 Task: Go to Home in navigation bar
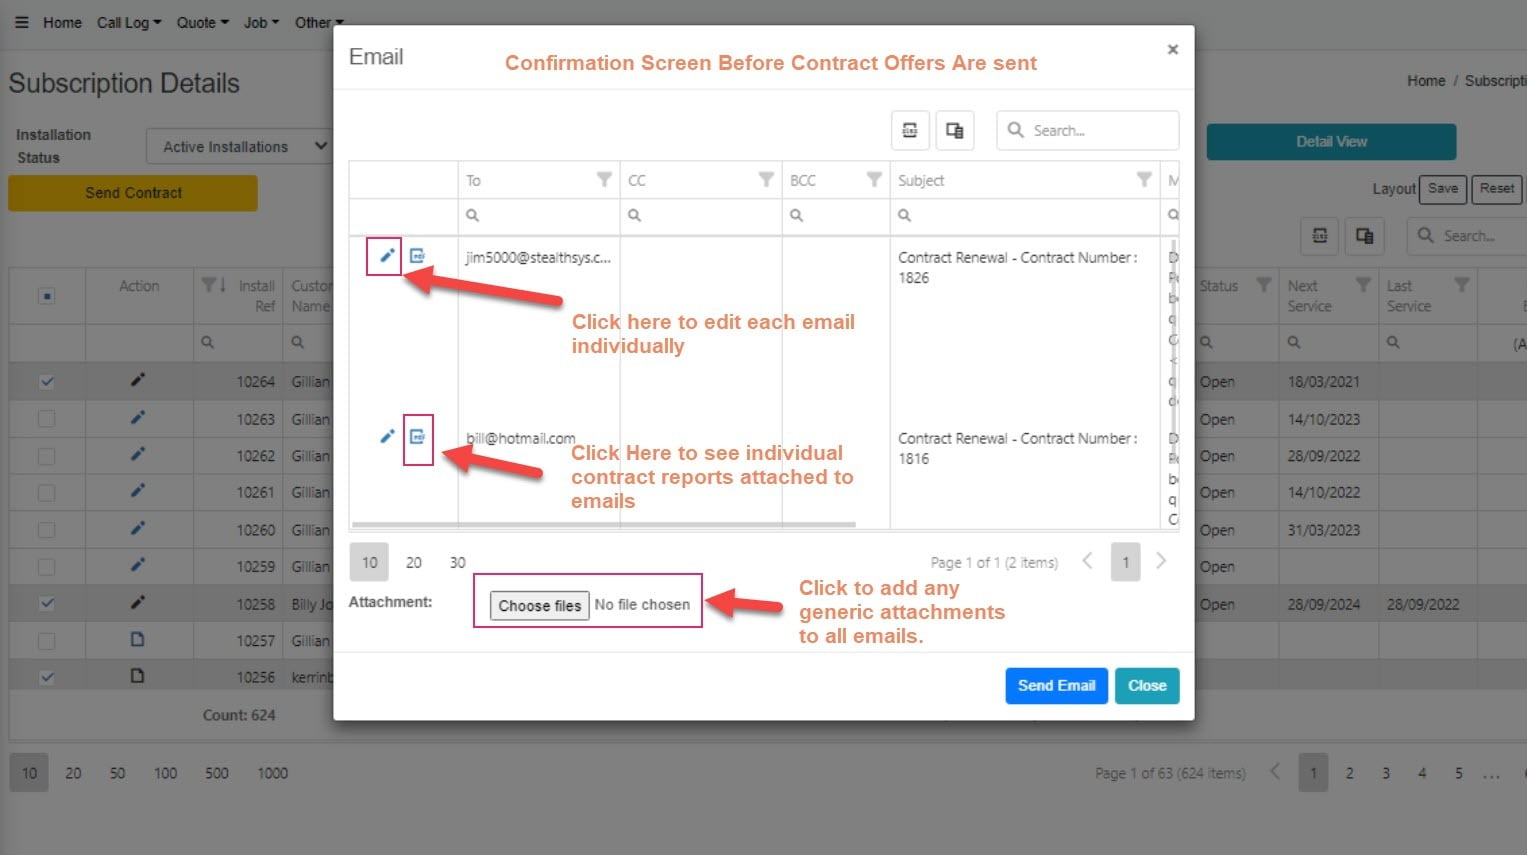click(x=62, y=22)
